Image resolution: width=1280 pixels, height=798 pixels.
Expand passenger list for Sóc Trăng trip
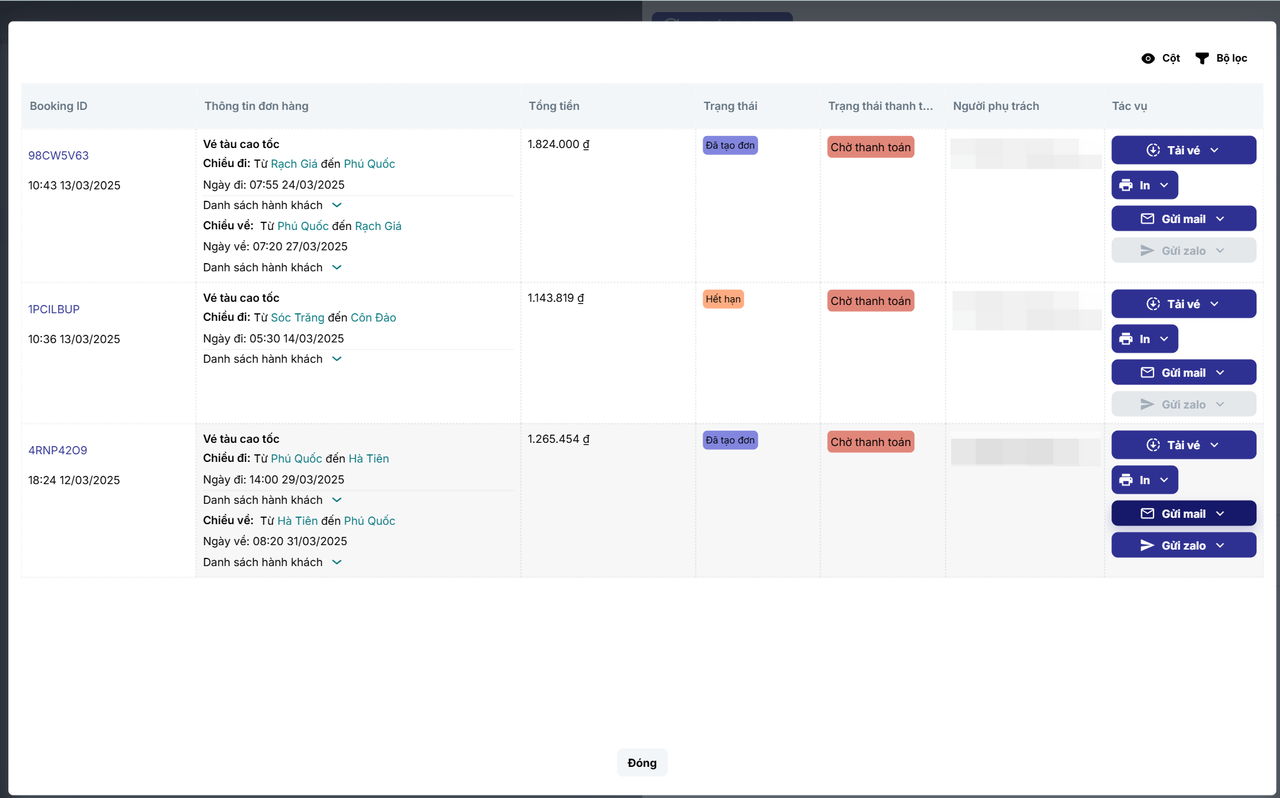pos(272,359)
